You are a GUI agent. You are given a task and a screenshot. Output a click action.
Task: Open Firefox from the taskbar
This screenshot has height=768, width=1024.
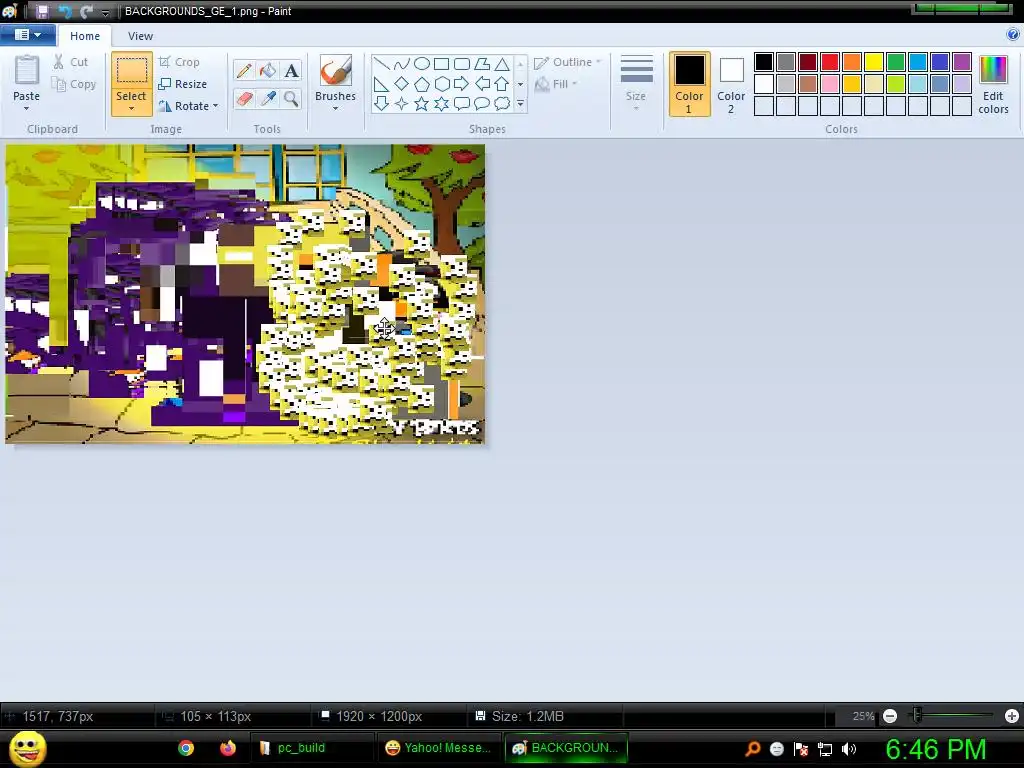(x=227, y=748)
